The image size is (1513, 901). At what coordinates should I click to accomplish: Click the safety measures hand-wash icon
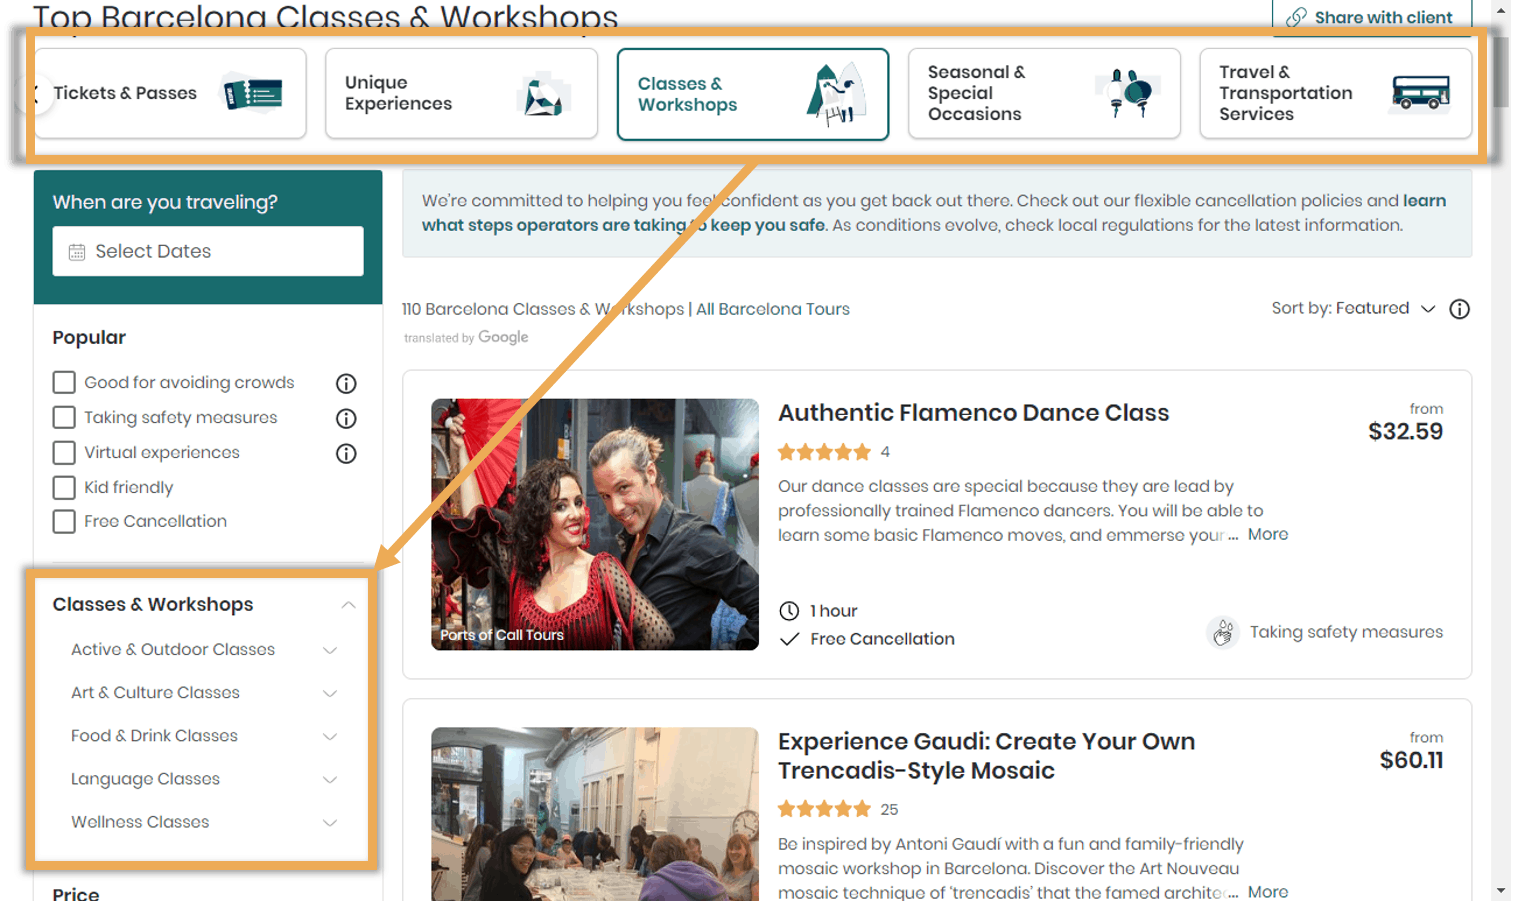pyautogui.click(x=1222, y=632)
